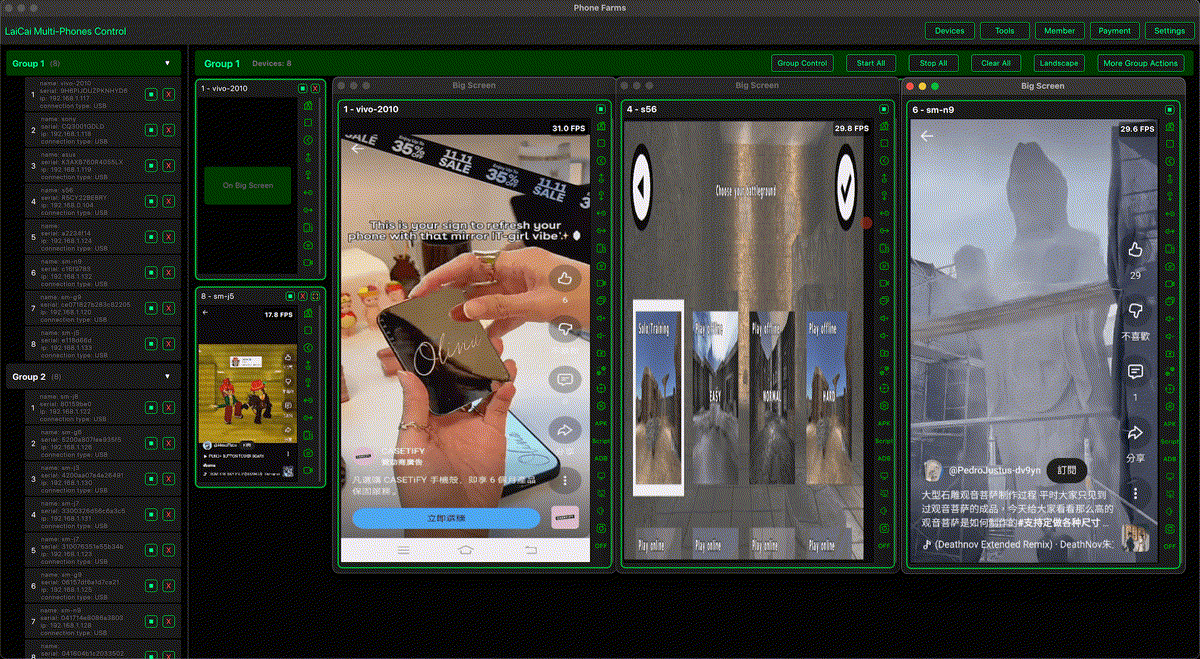This screenshot has width=1200, height=659.
Task: Open the Devices menu
Action: [949, 31]
